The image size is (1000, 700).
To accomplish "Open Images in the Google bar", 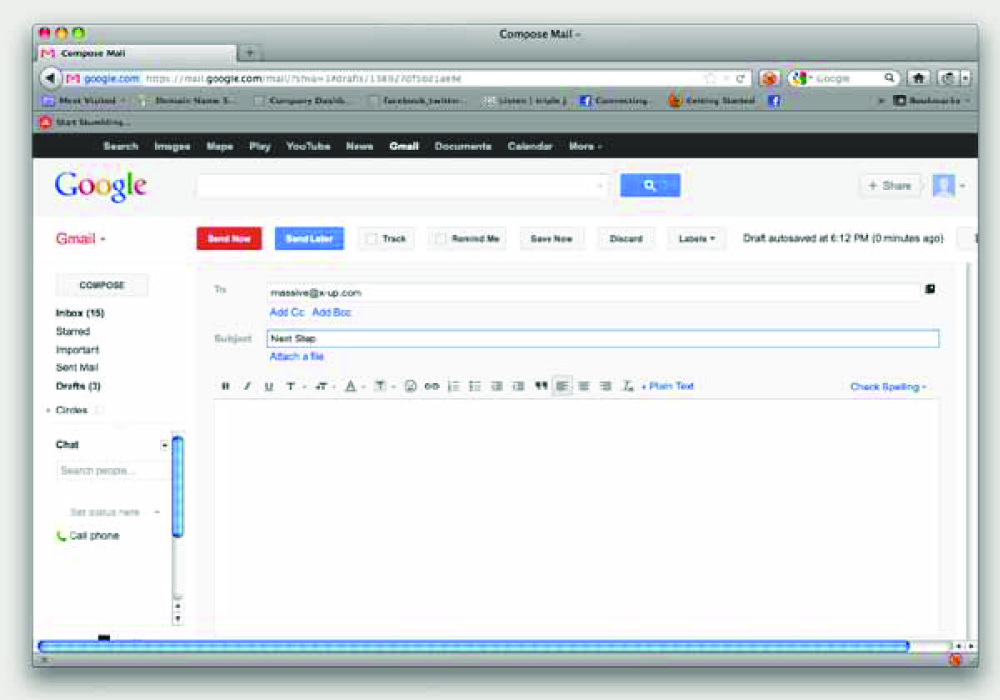I will tap(172, 146).
